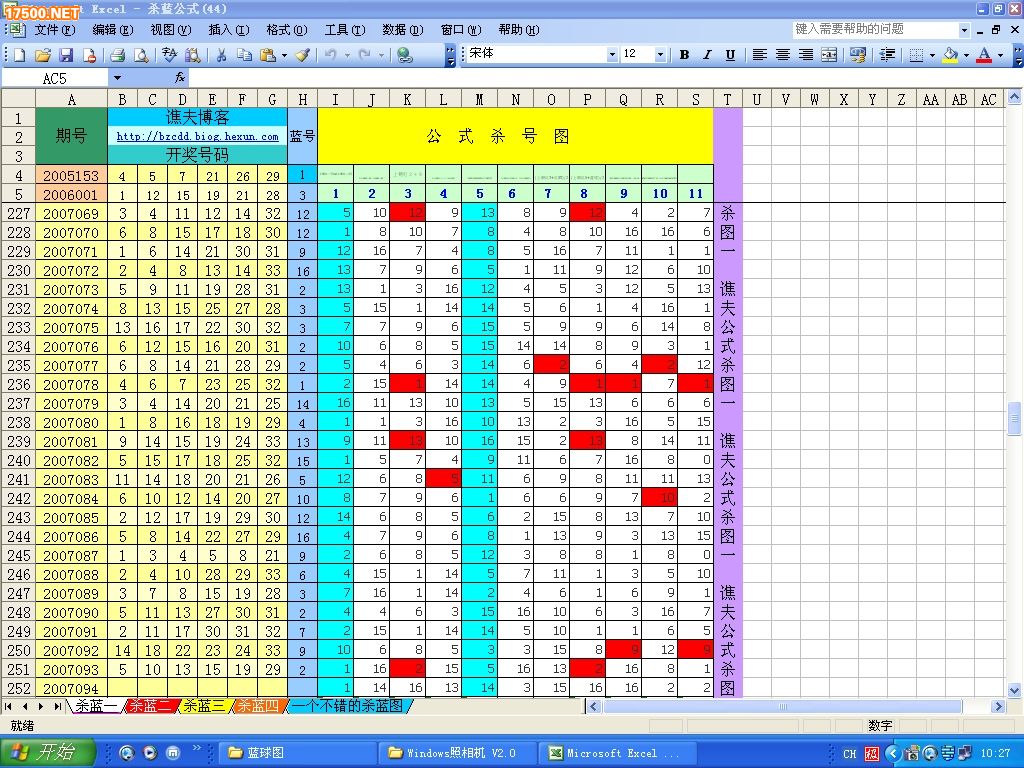The image size is (1024, 768).
Task: Apply cell borders
Action: tap(916, 55)
